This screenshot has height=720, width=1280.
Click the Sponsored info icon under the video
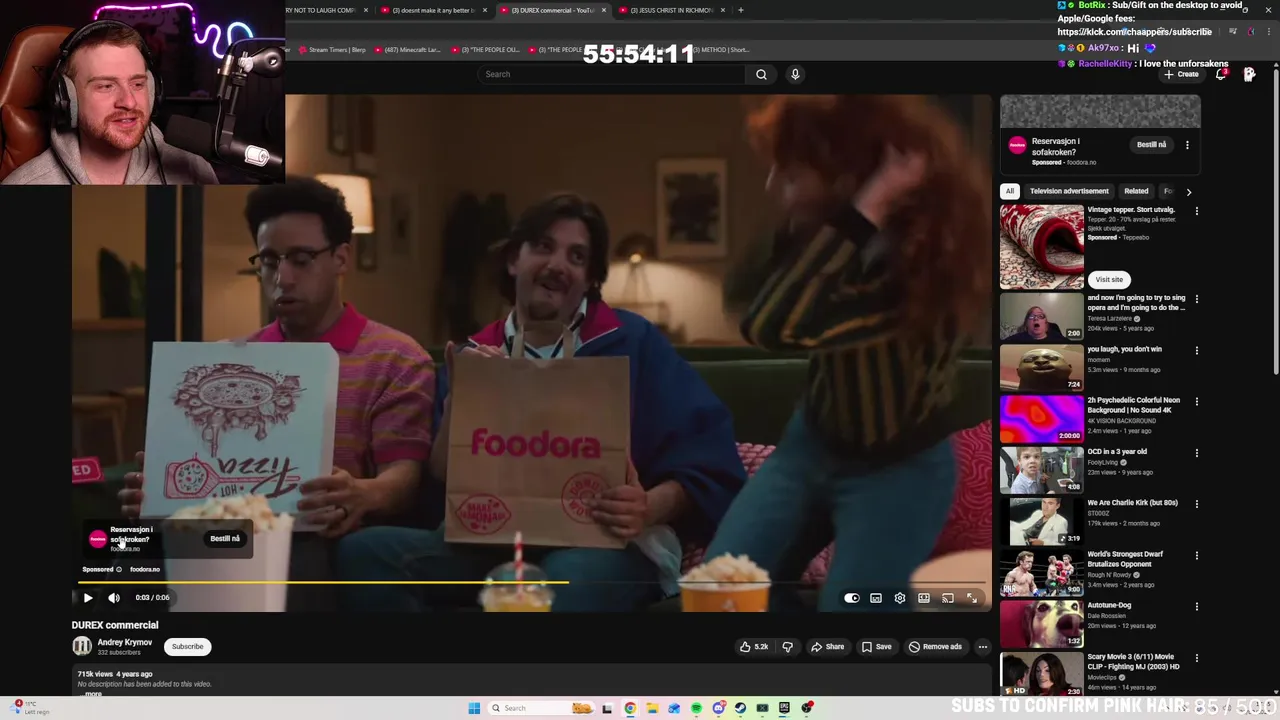(119, 570)
